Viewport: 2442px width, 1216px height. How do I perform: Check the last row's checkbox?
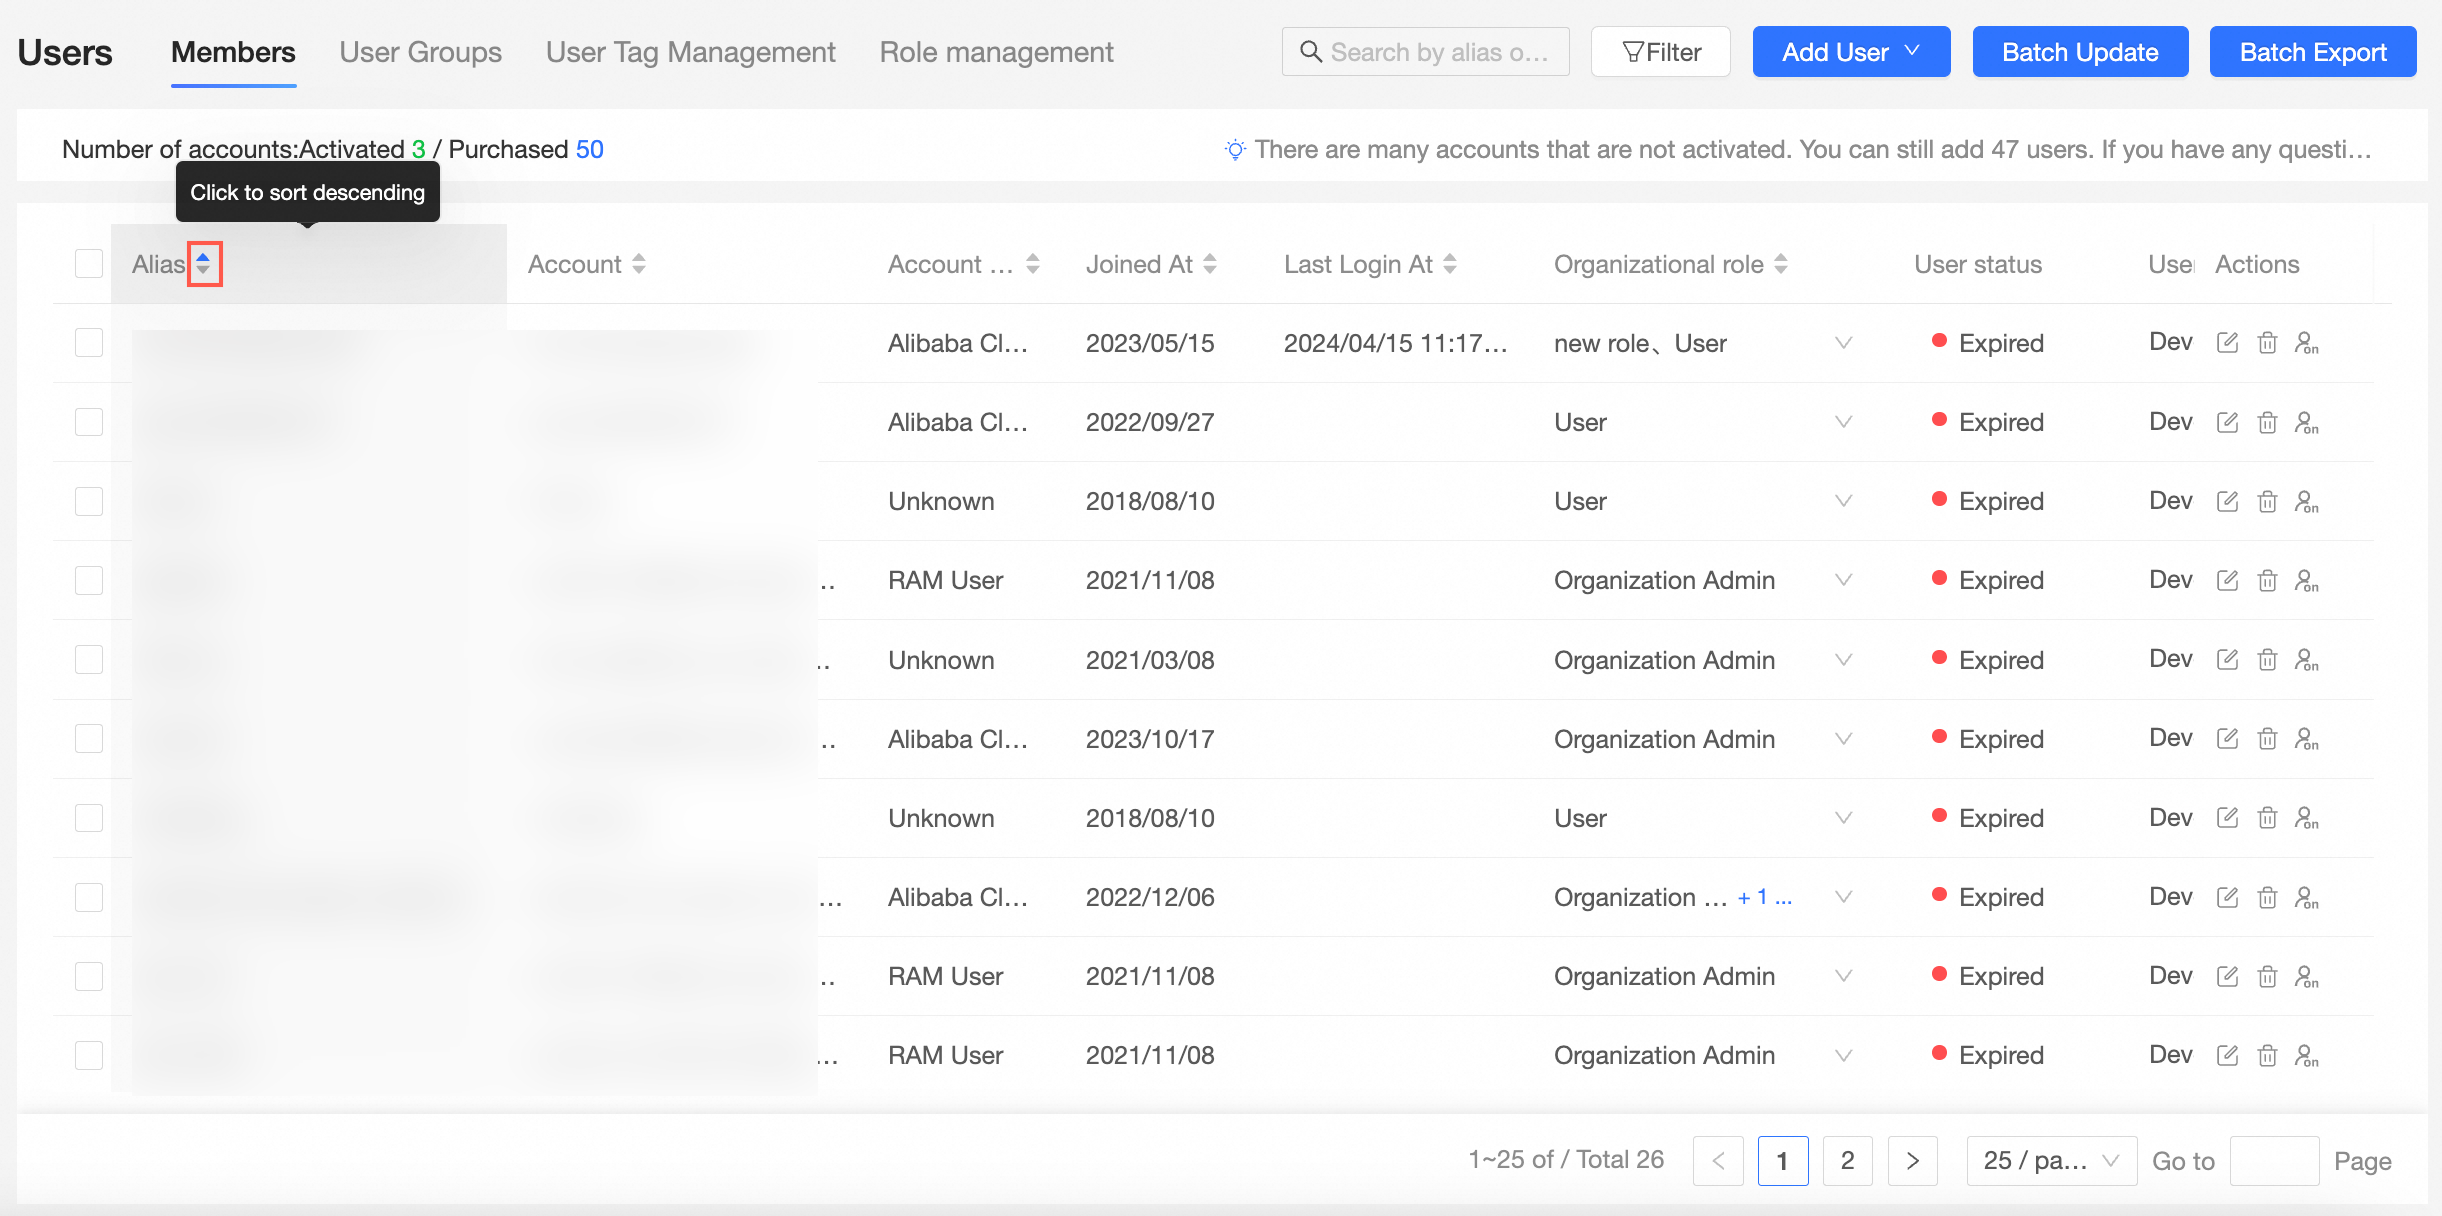pos(89,1055)
